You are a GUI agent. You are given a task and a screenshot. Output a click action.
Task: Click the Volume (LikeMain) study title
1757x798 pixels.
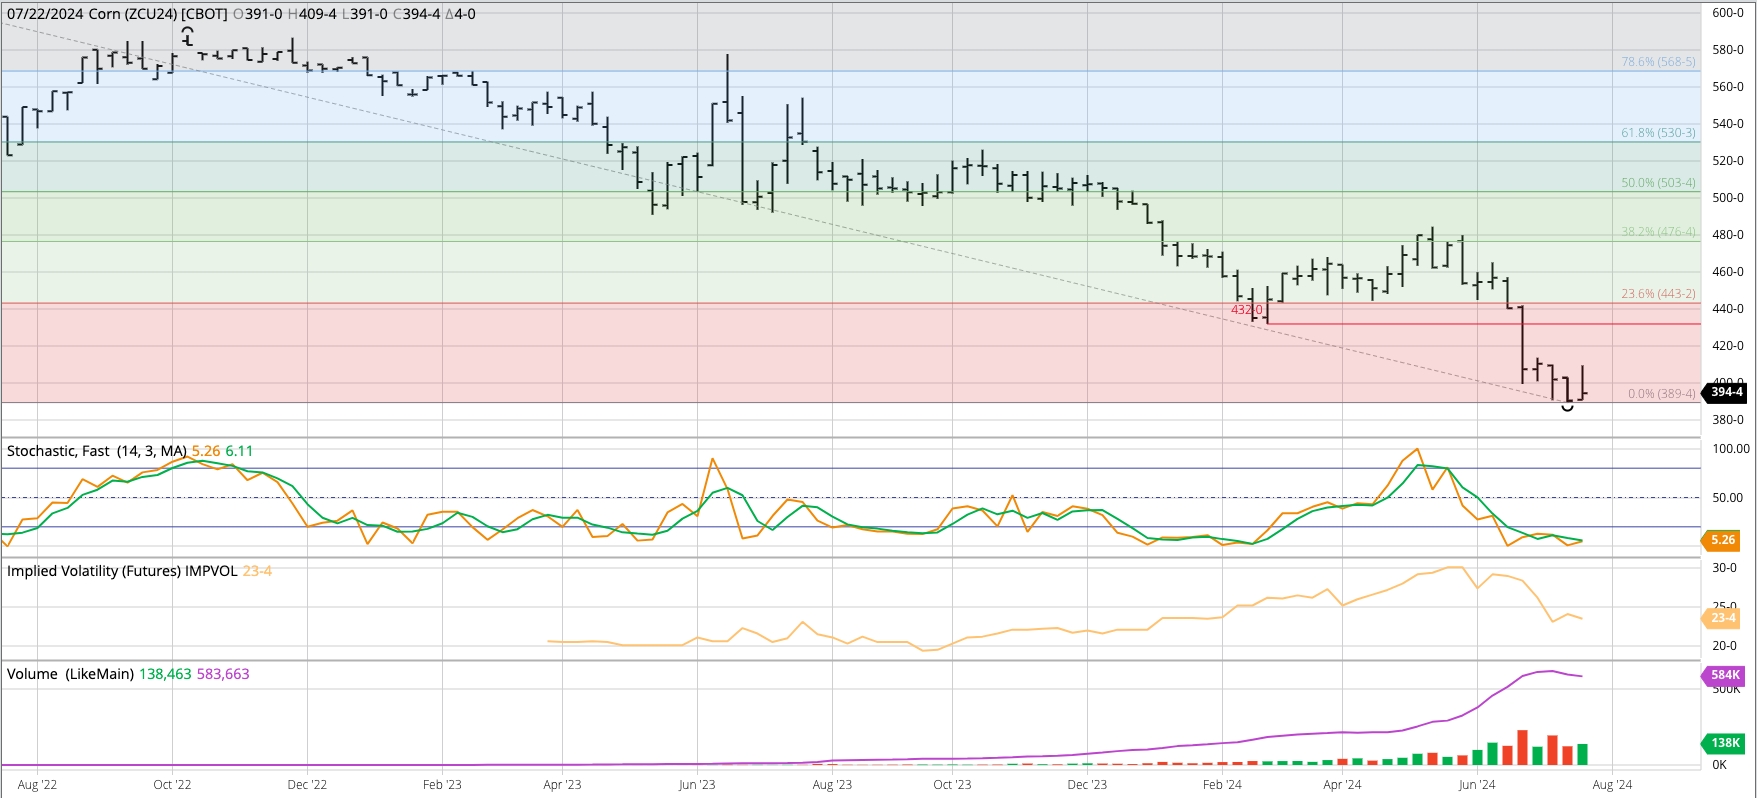coord(70,674)
